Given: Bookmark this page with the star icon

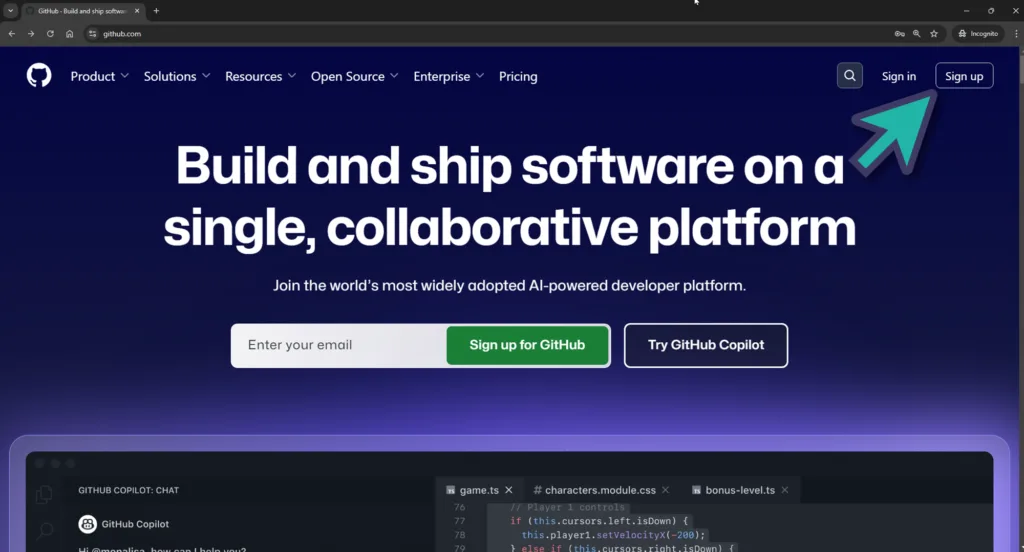Looking at the screenshot, I should pyautogui.click(x=934, y=33).
